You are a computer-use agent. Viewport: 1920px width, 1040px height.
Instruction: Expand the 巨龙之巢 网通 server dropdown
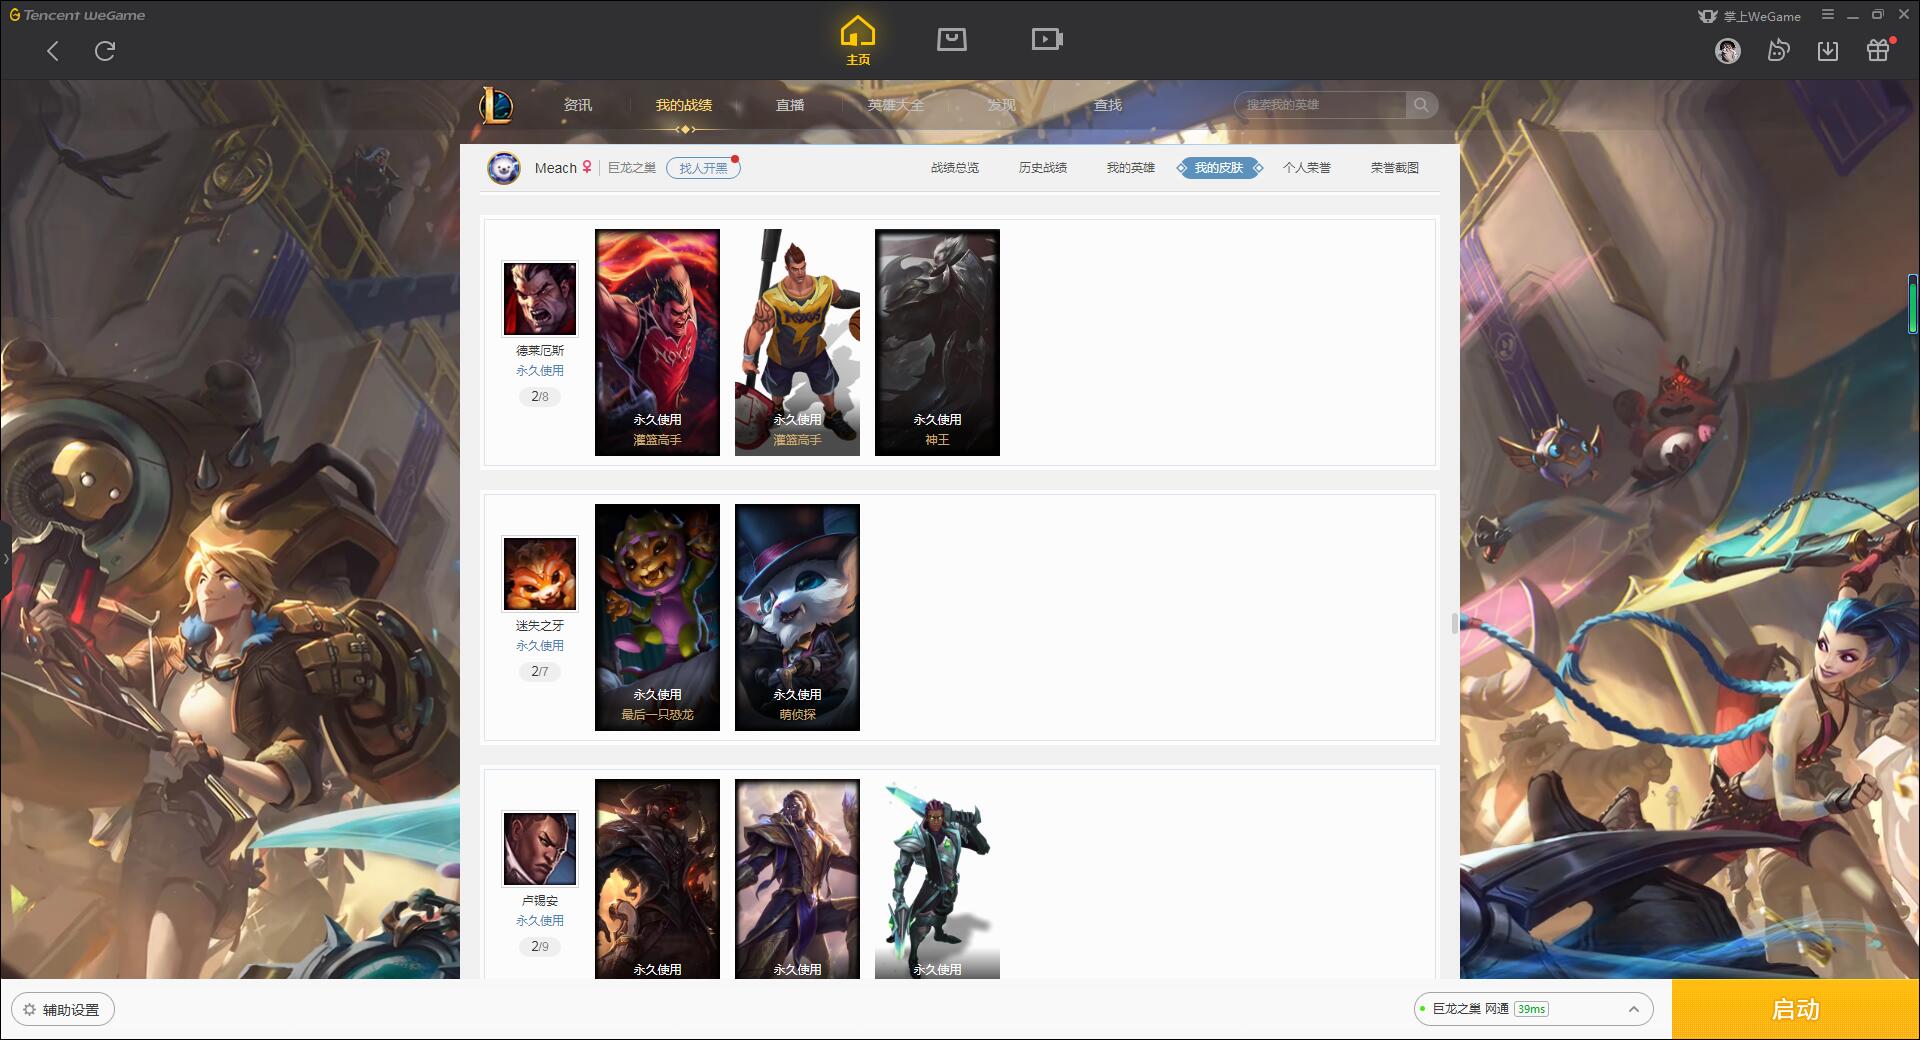1533,1009
